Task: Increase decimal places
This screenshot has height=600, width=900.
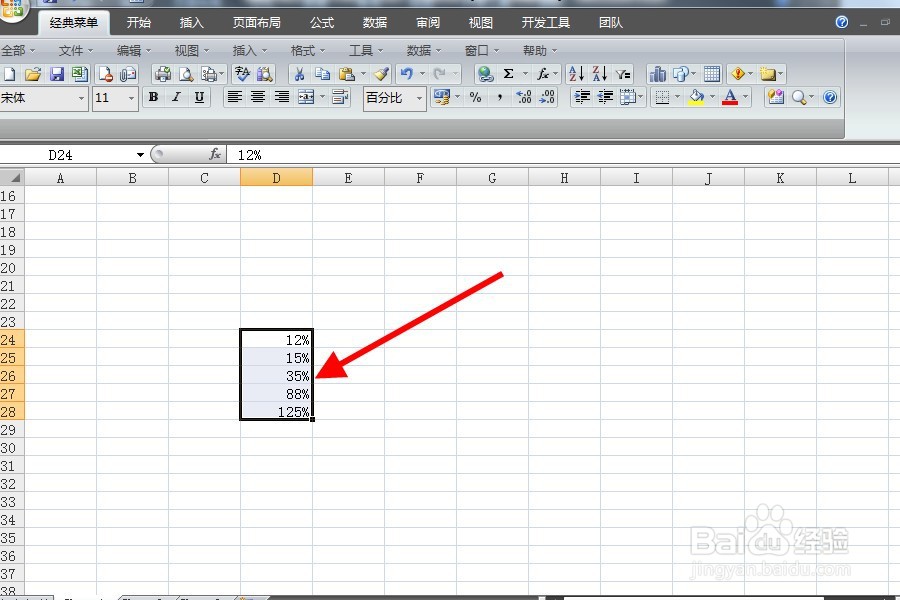Action: pos(523,98)
